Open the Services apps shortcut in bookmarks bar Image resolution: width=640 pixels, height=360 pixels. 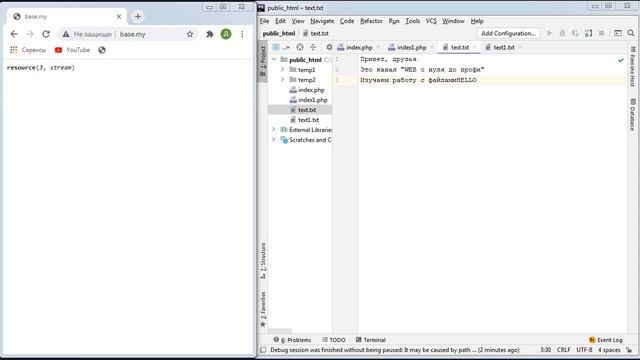(x=28, y=50)
